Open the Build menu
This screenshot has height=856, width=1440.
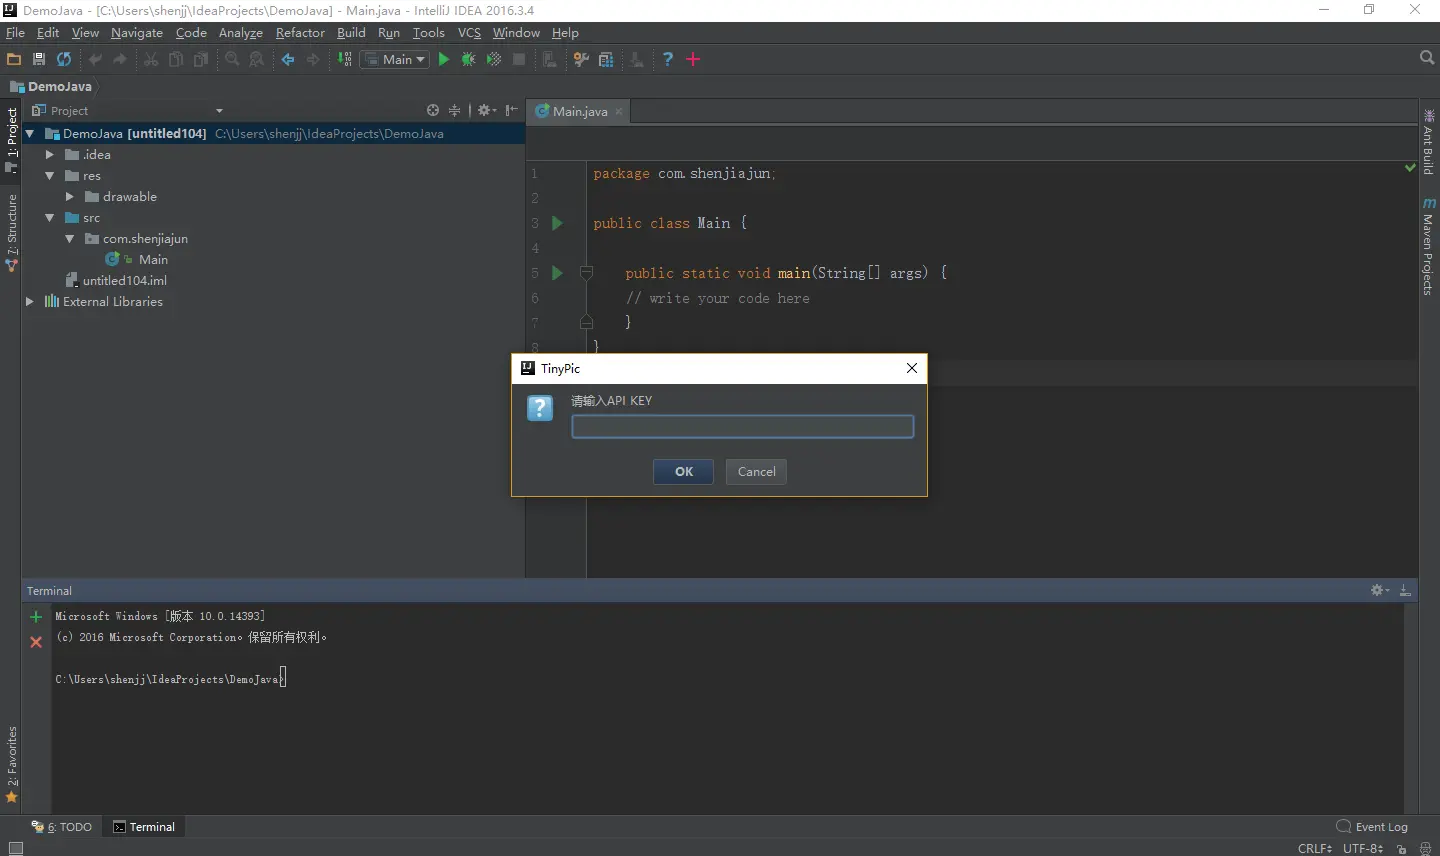click(x=351, y=32)
